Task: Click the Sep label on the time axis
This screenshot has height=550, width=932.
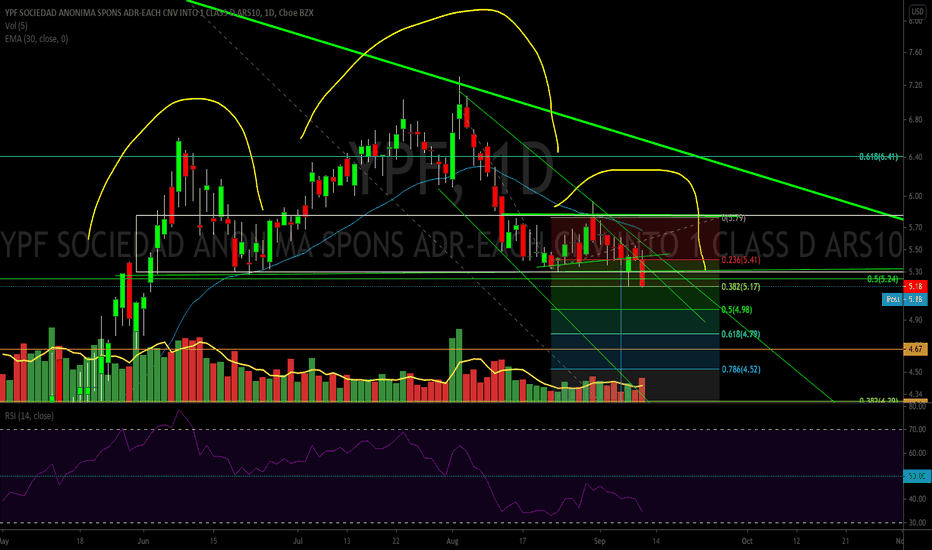Action: coord(599,541)
